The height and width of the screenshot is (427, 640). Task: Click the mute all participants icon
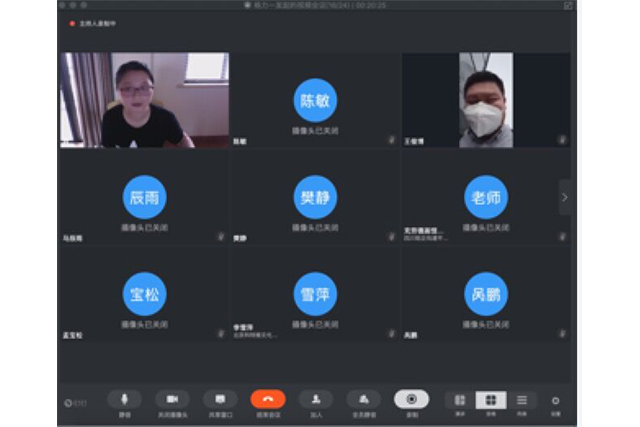pos(364,399)
